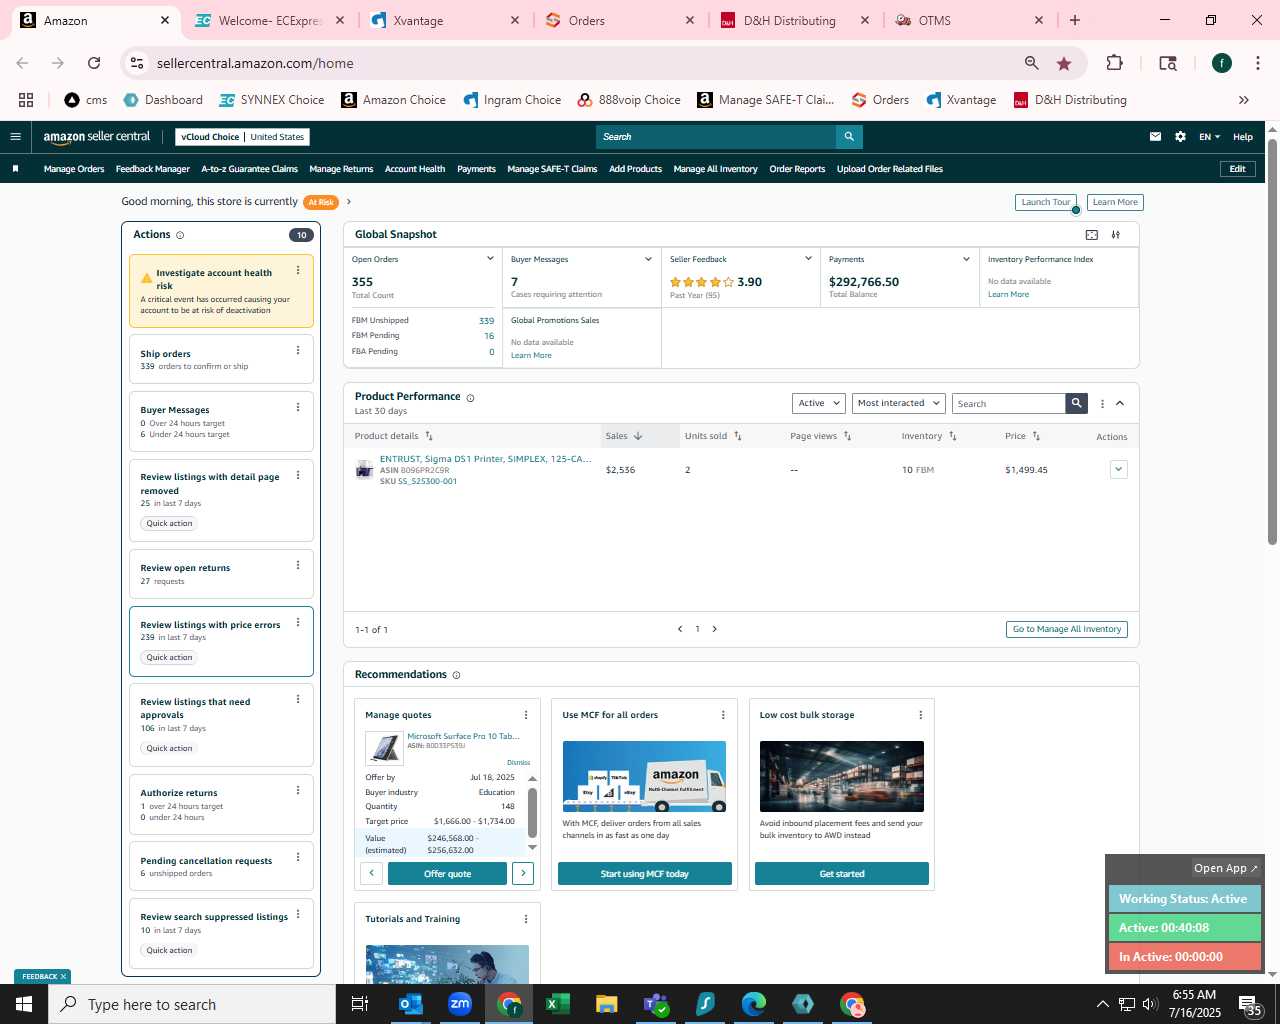Open Outlook from the taskbar
The image size is (1280, 1024).
[411, 1004]
